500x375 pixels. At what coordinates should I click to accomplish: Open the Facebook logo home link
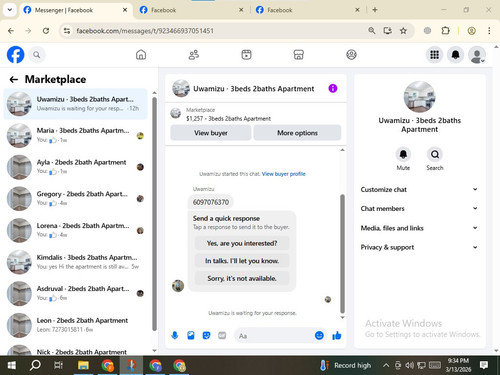click(x=15, y=55)
